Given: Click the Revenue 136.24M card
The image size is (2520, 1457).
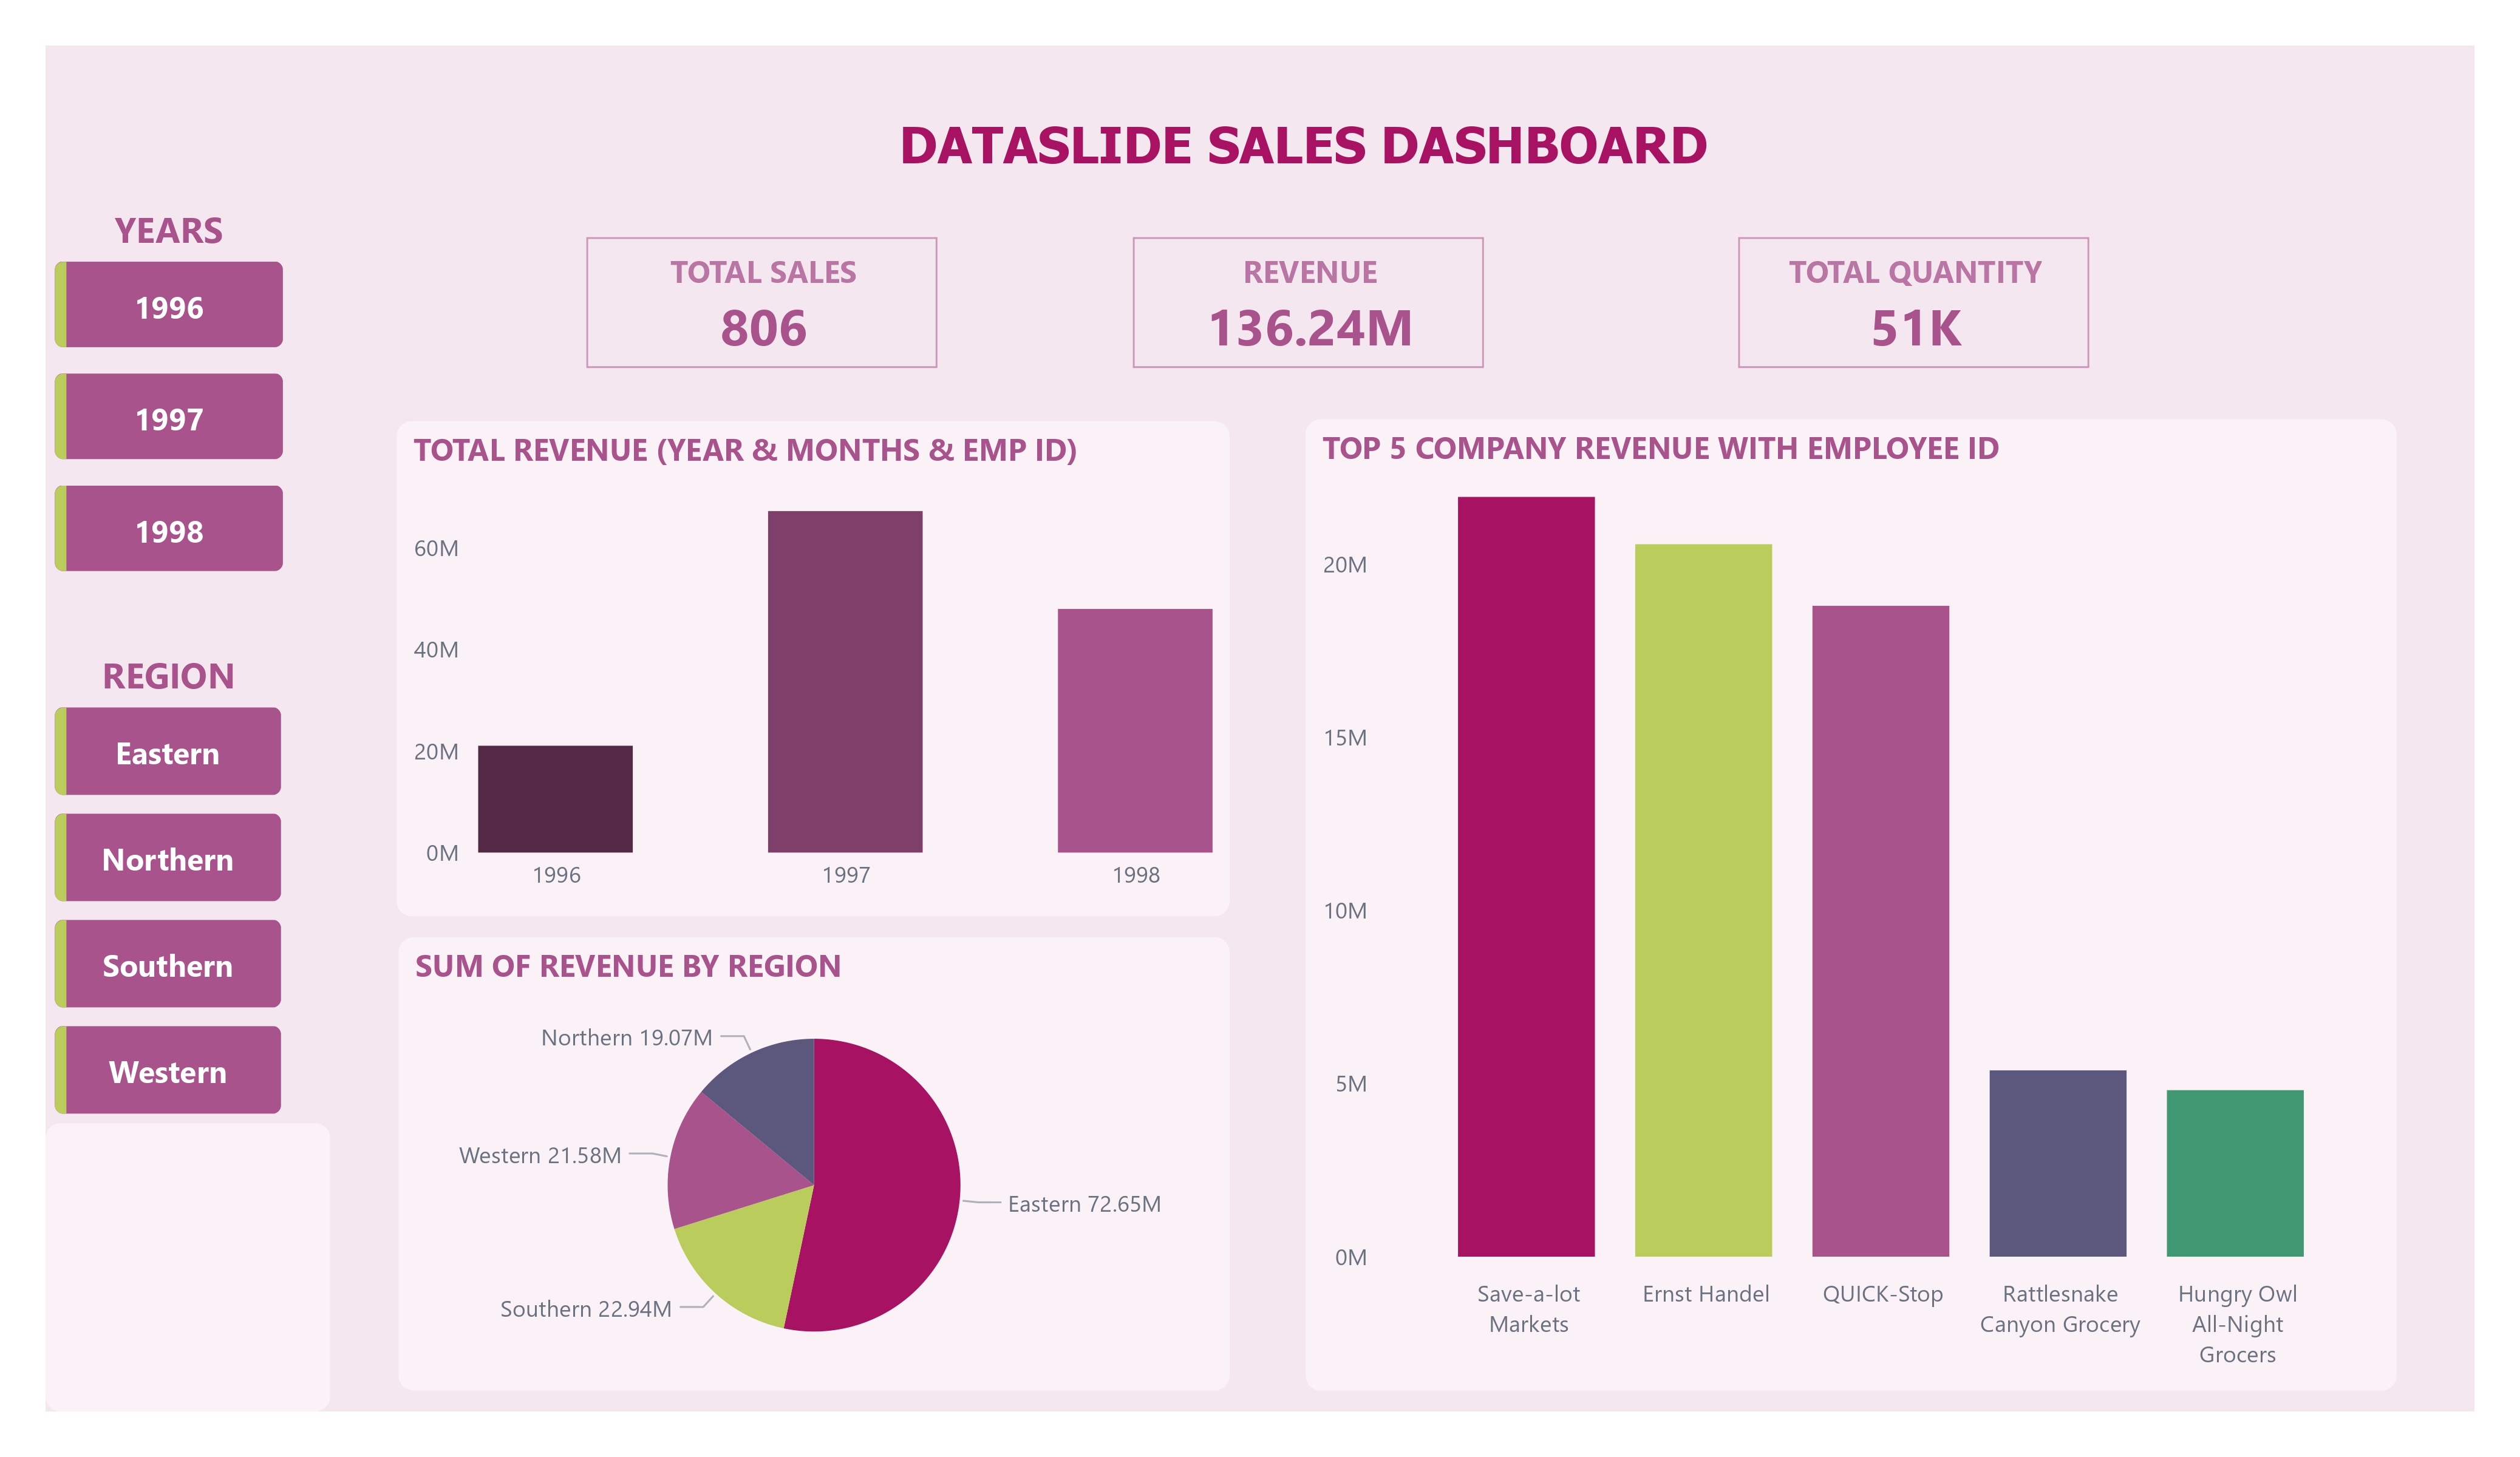Looking at the screenshot, I should coord(1308,303).
